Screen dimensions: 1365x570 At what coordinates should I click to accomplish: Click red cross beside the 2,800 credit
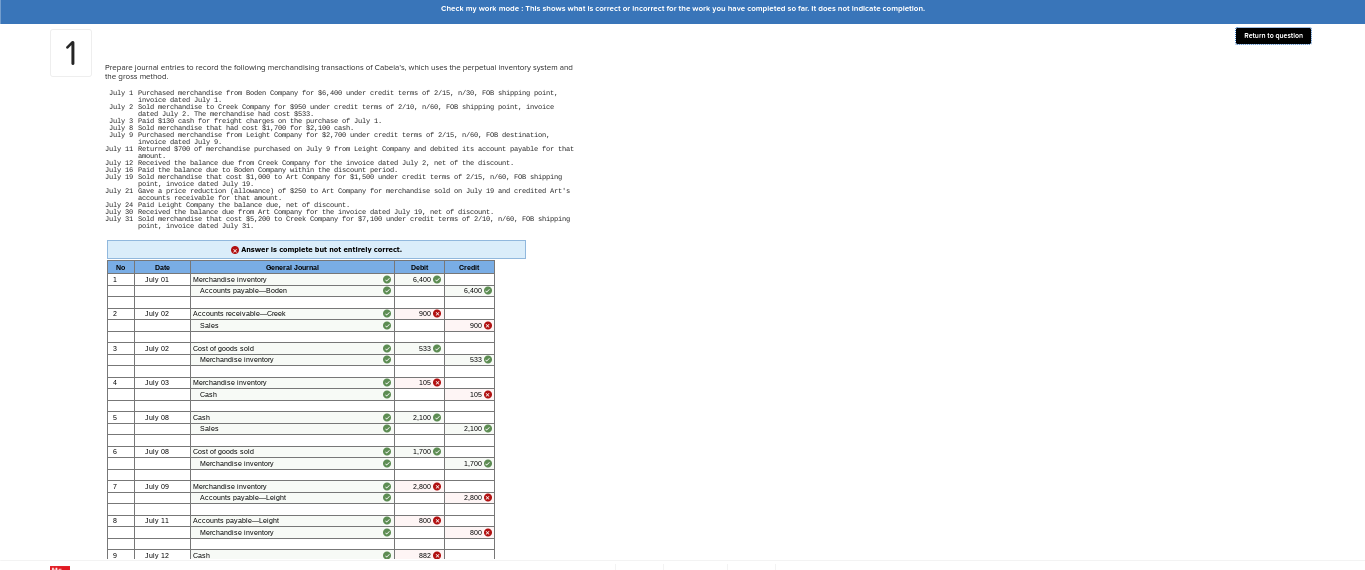pos(488,498)
